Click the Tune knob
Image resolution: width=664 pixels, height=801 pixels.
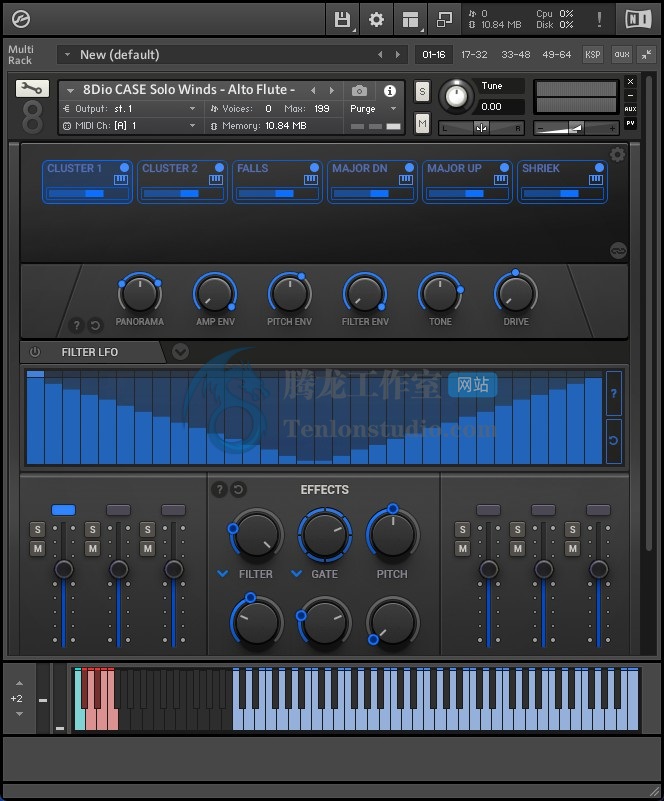point(456,96)
